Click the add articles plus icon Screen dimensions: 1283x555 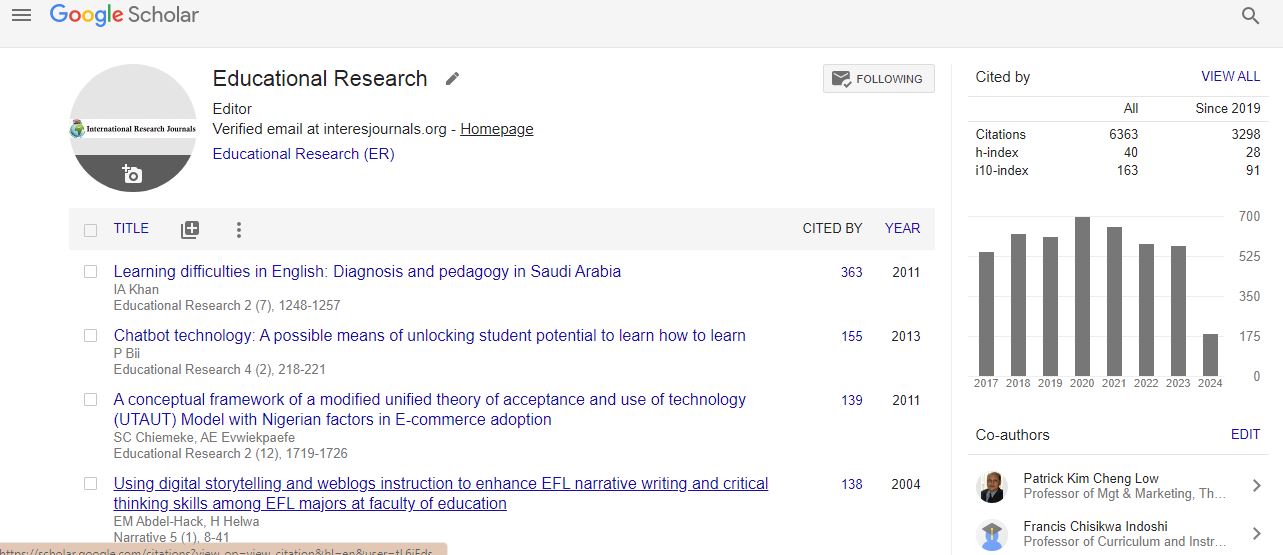click(x=190, y=230)
